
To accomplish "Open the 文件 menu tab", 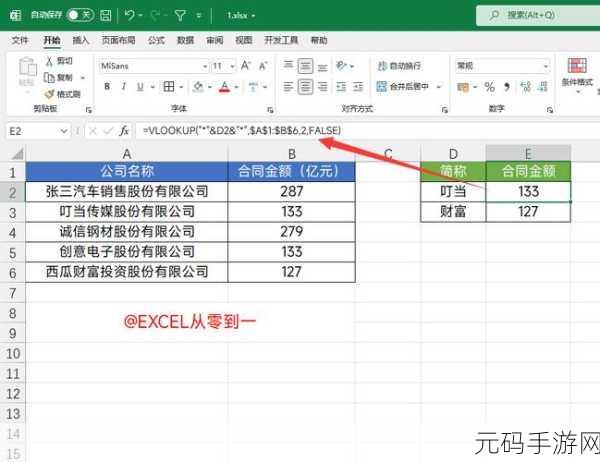I will 20,40.
